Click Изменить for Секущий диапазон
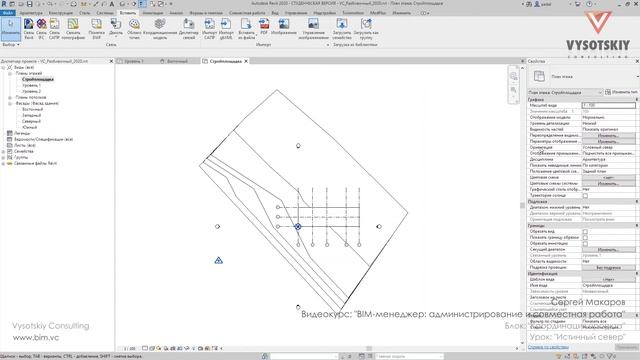The image size is (640, 360). click(x=608, y=249)
